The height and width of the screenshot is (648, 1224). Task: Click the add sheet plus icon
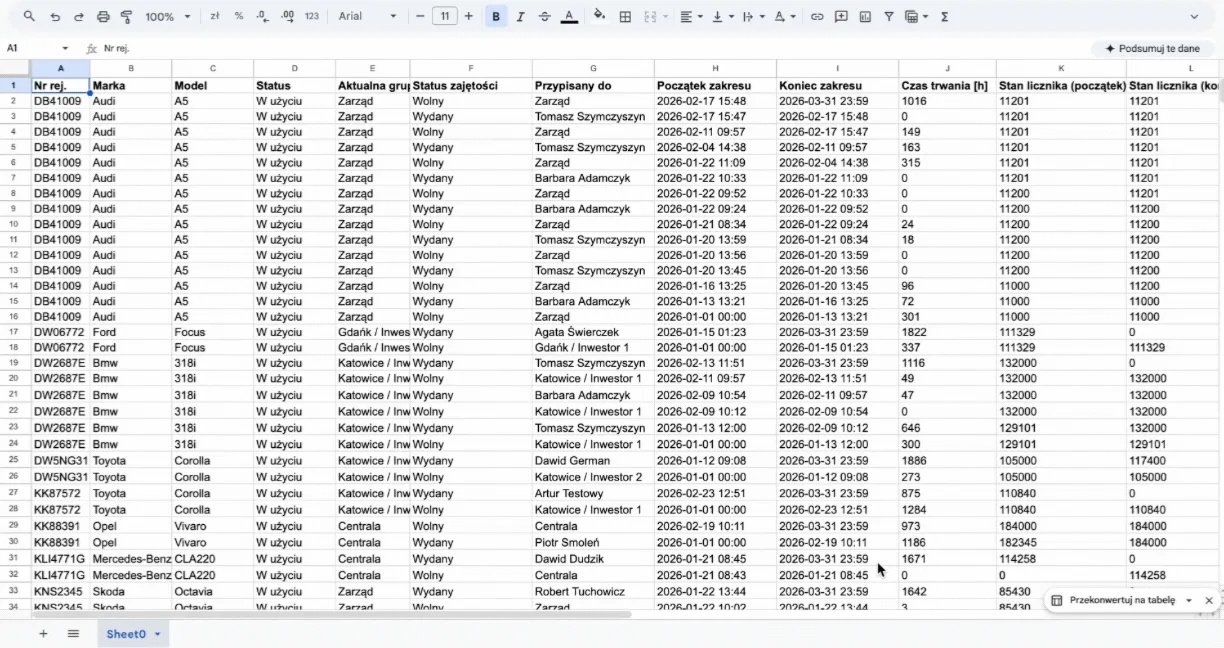click(43, 634)
